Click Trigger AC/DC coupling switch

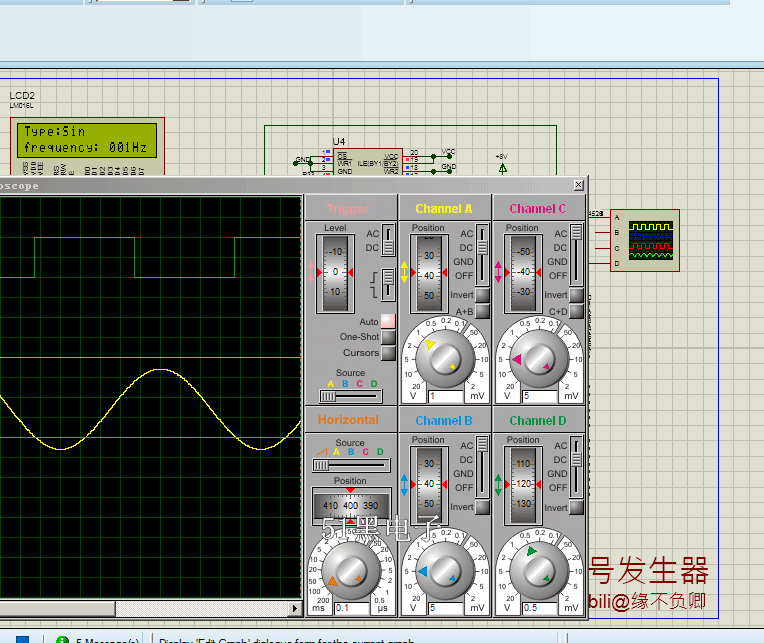pyautogui.click(x=388, y=240)
